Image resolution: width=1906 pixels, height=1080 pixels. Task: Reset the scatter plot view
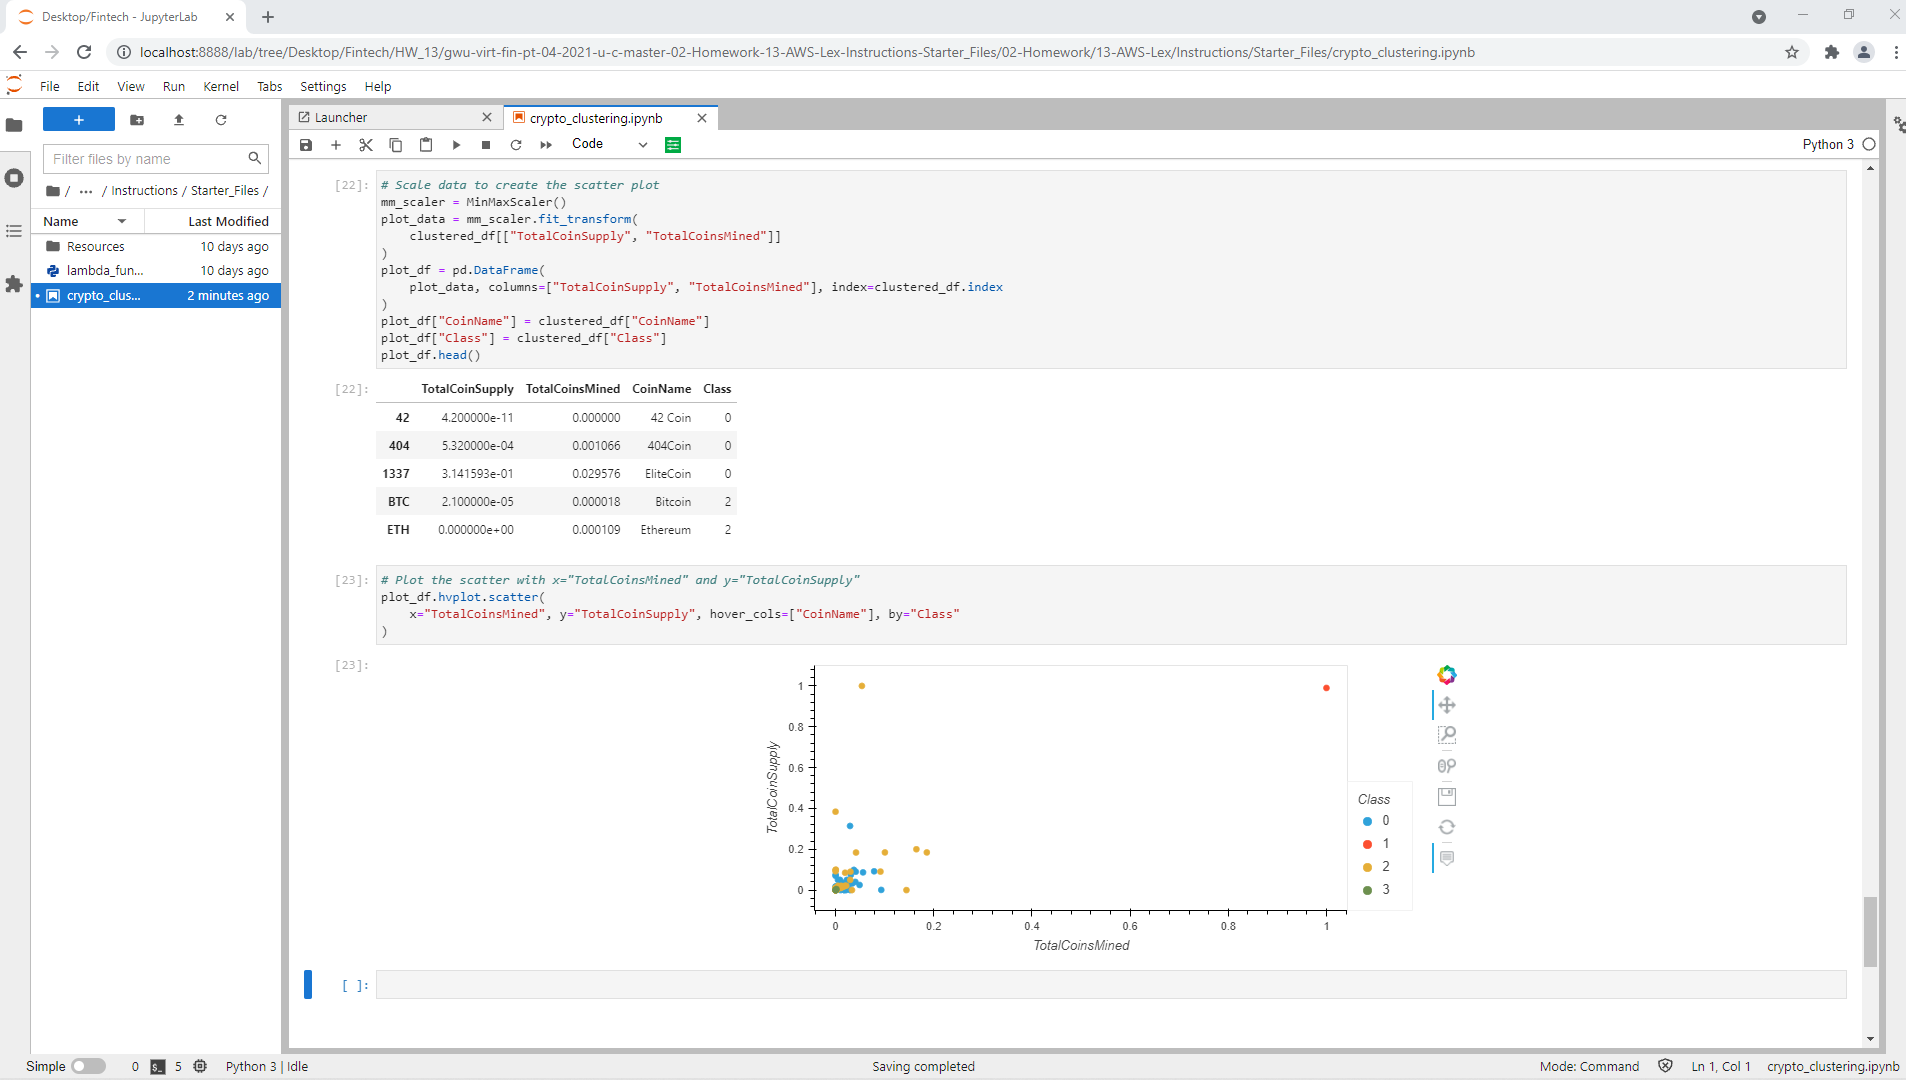1447,827
